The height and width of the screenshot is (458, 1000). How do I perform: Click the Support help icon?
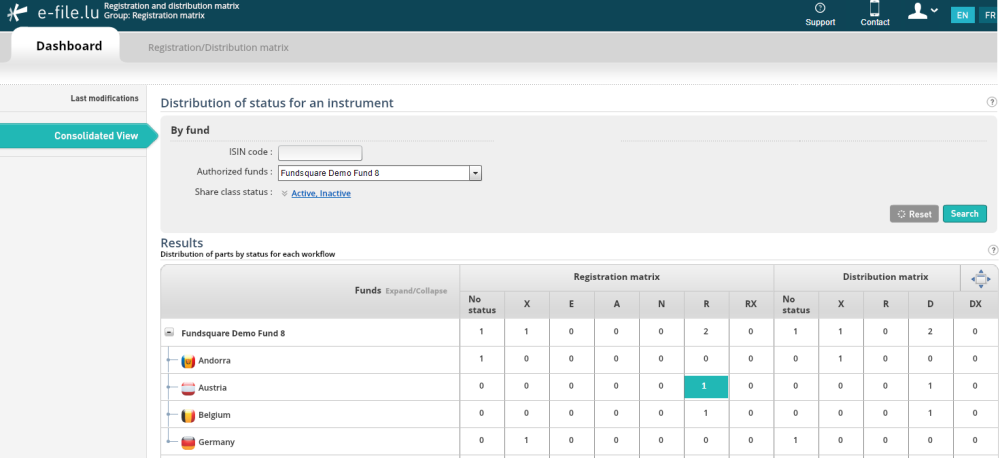click(x=820, y=9)
